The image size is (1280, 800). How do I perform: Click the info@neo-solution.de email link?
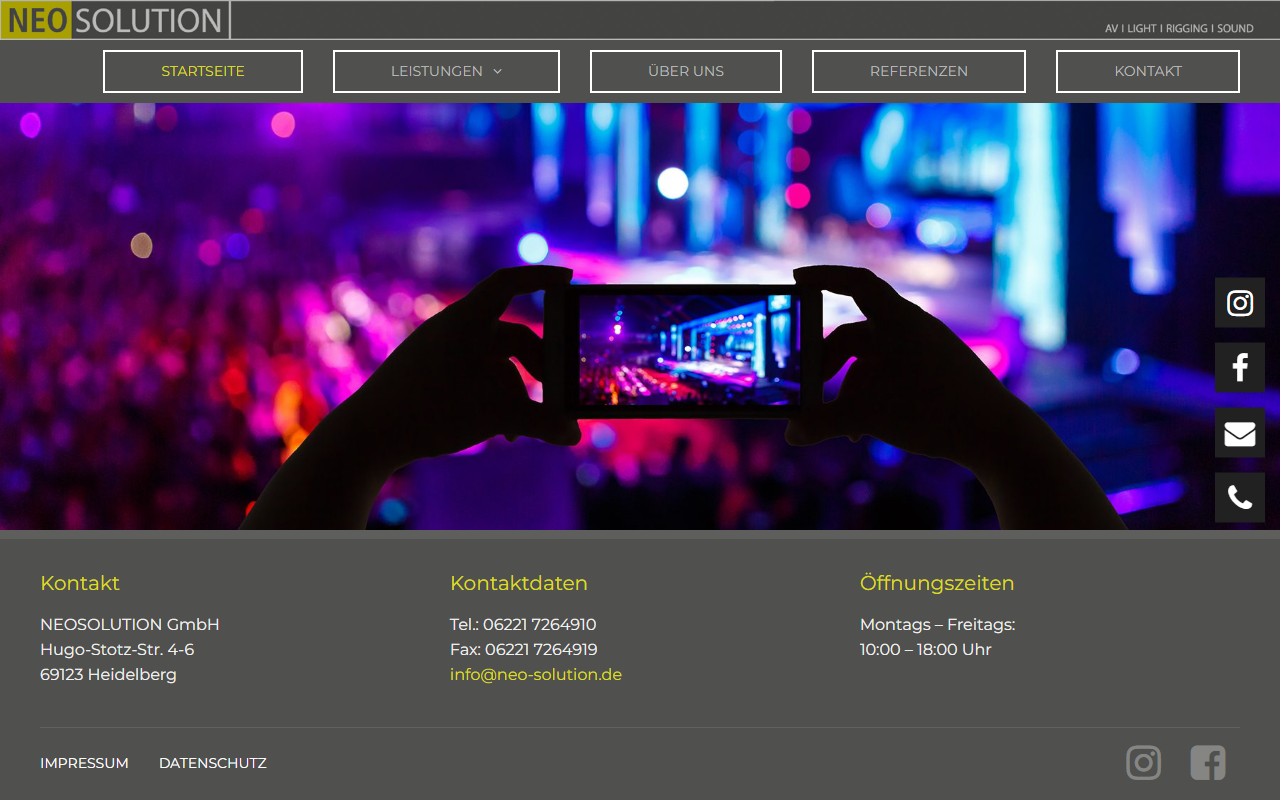point(536,674)
